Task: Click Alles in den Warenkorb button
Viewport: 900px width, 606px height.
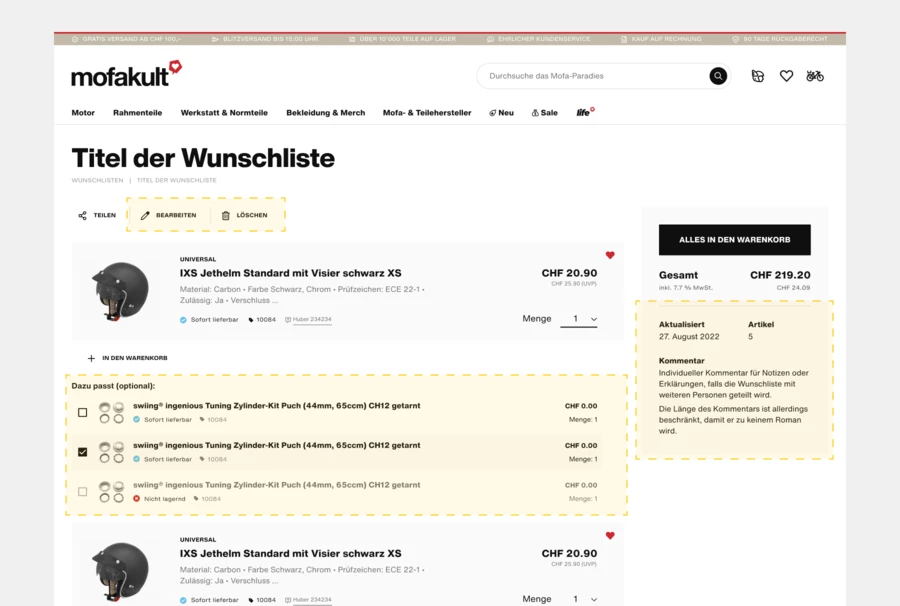Action: (734, 240)
